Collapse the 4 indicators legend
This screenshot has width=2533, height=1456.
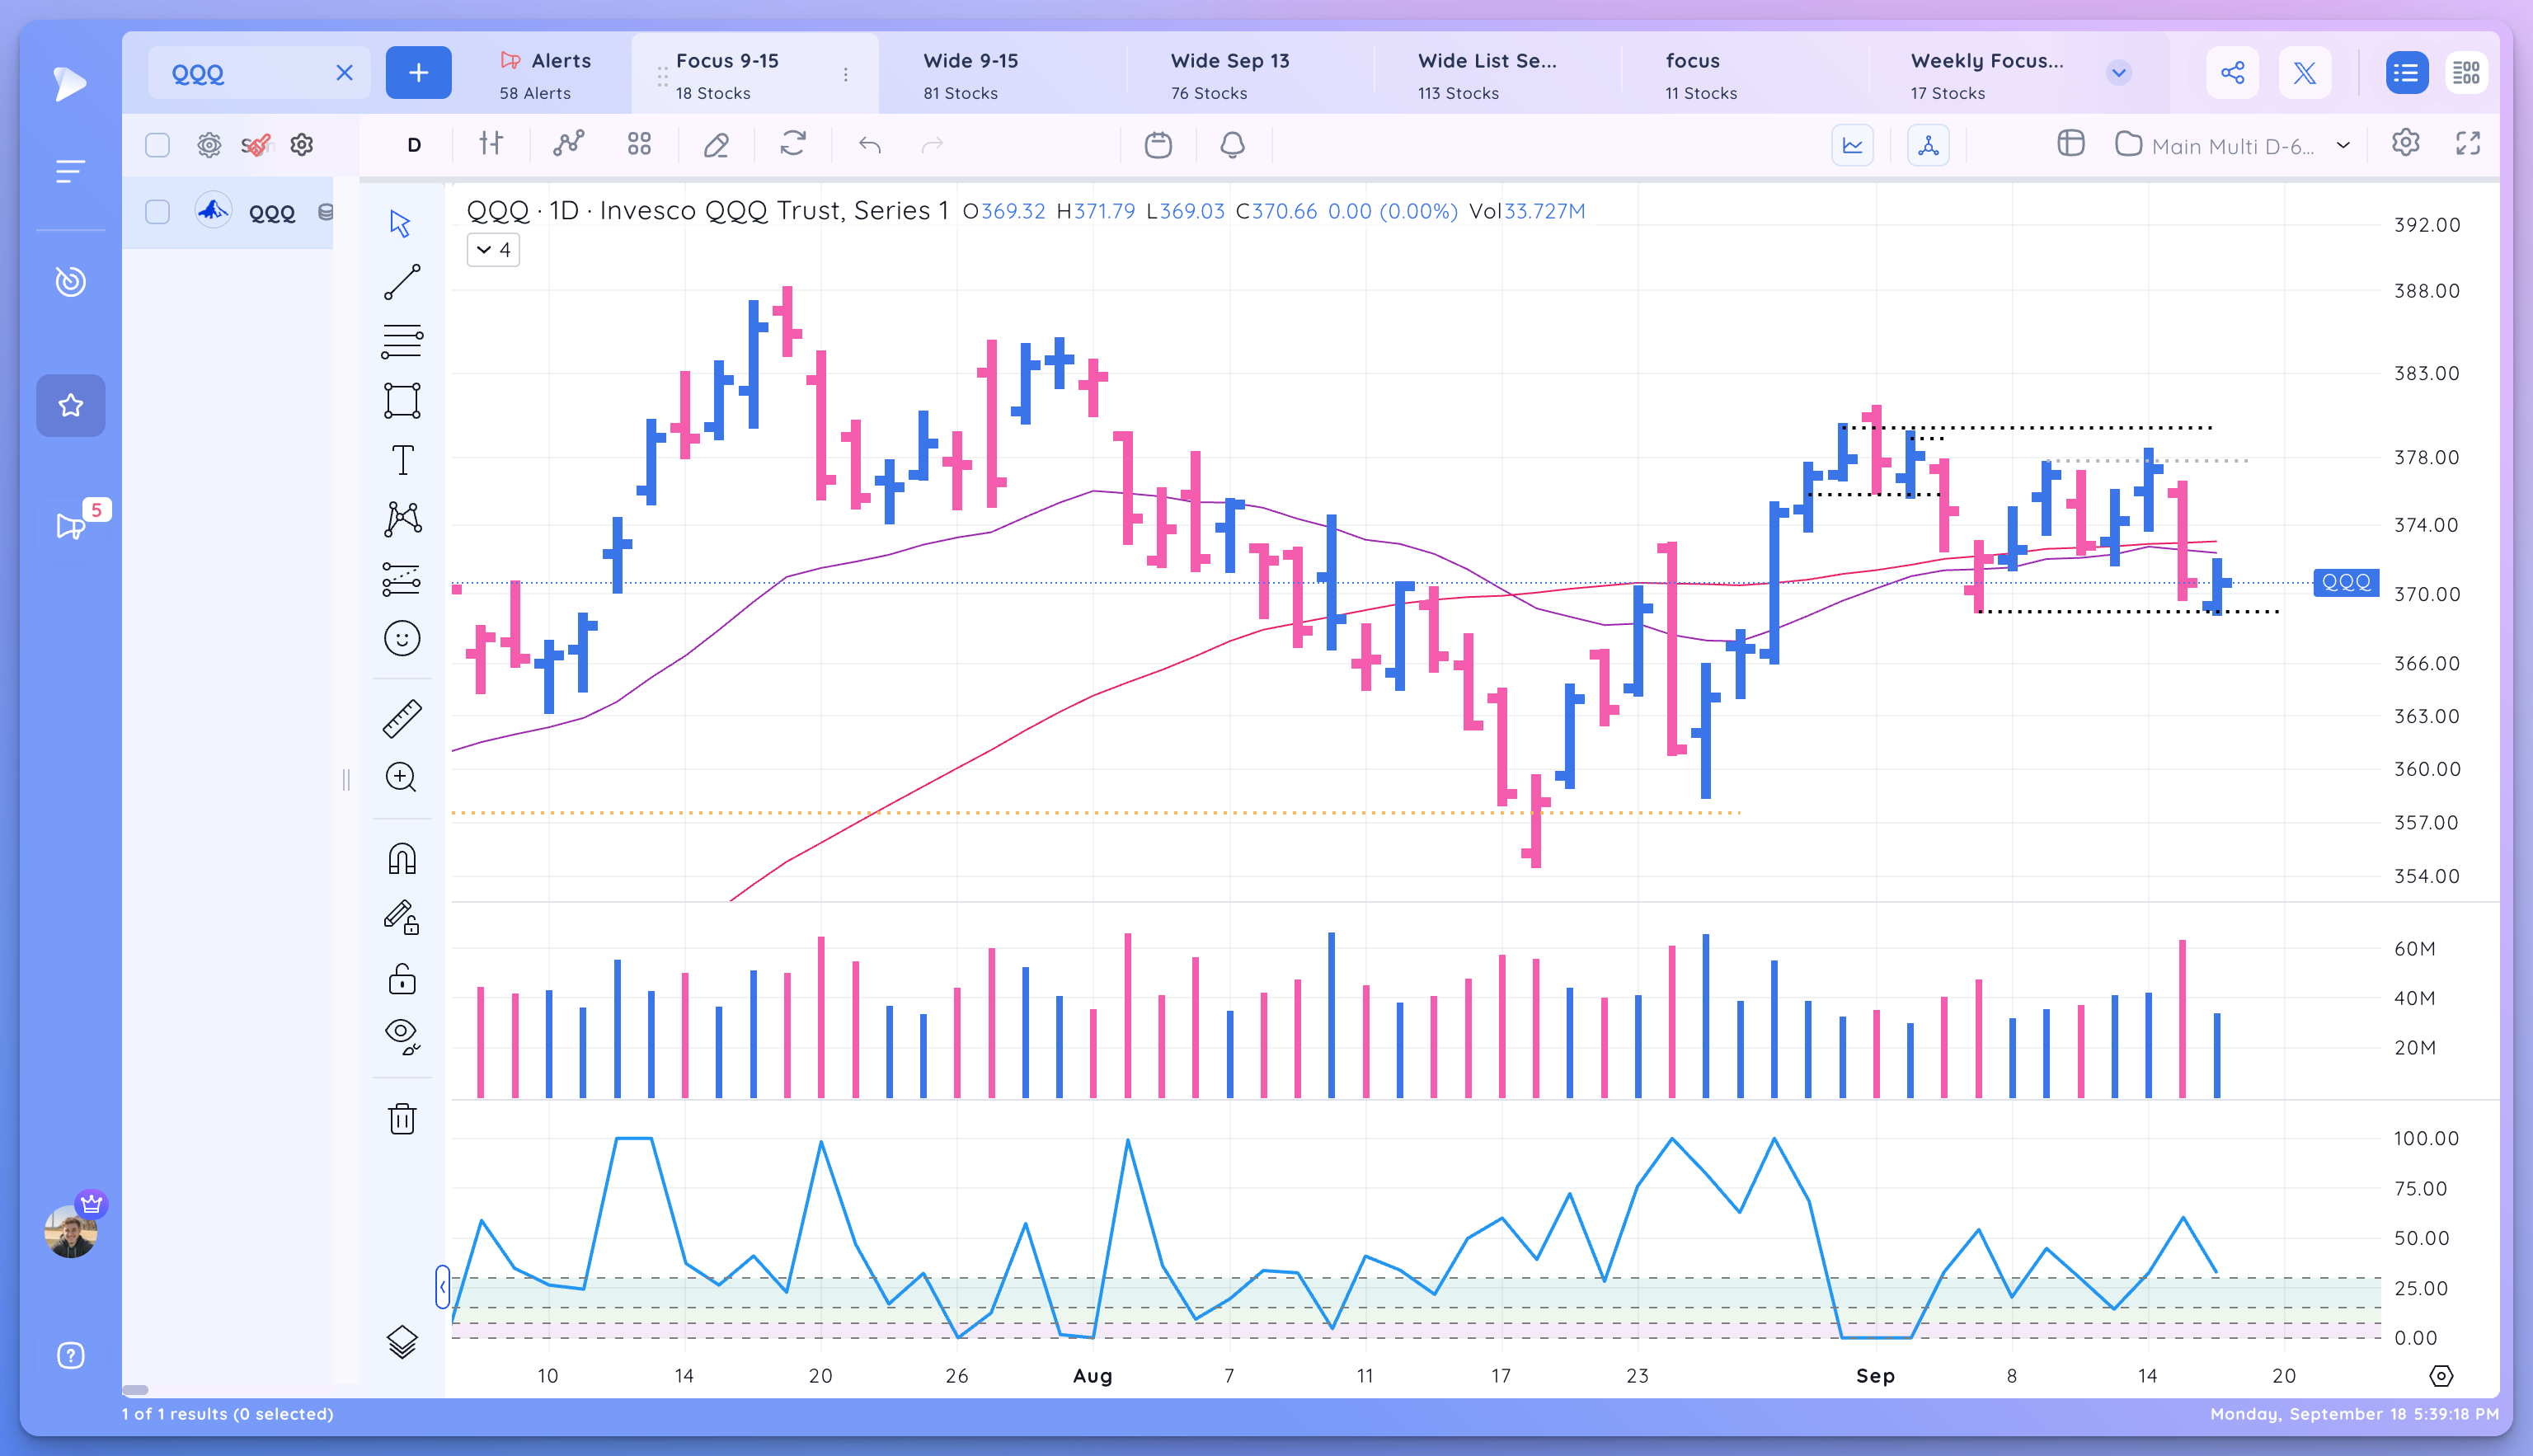coord(493,250)
